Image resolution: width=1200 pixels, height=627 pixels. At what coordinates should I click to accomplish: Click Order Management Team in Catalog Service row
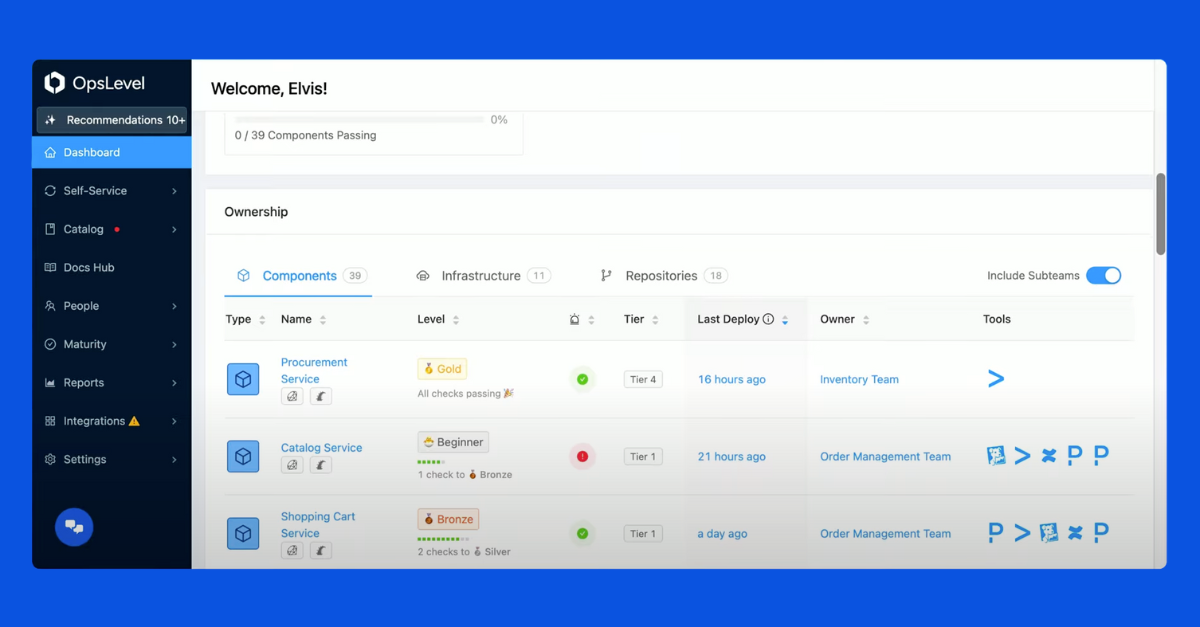click(x=885, y=457)
